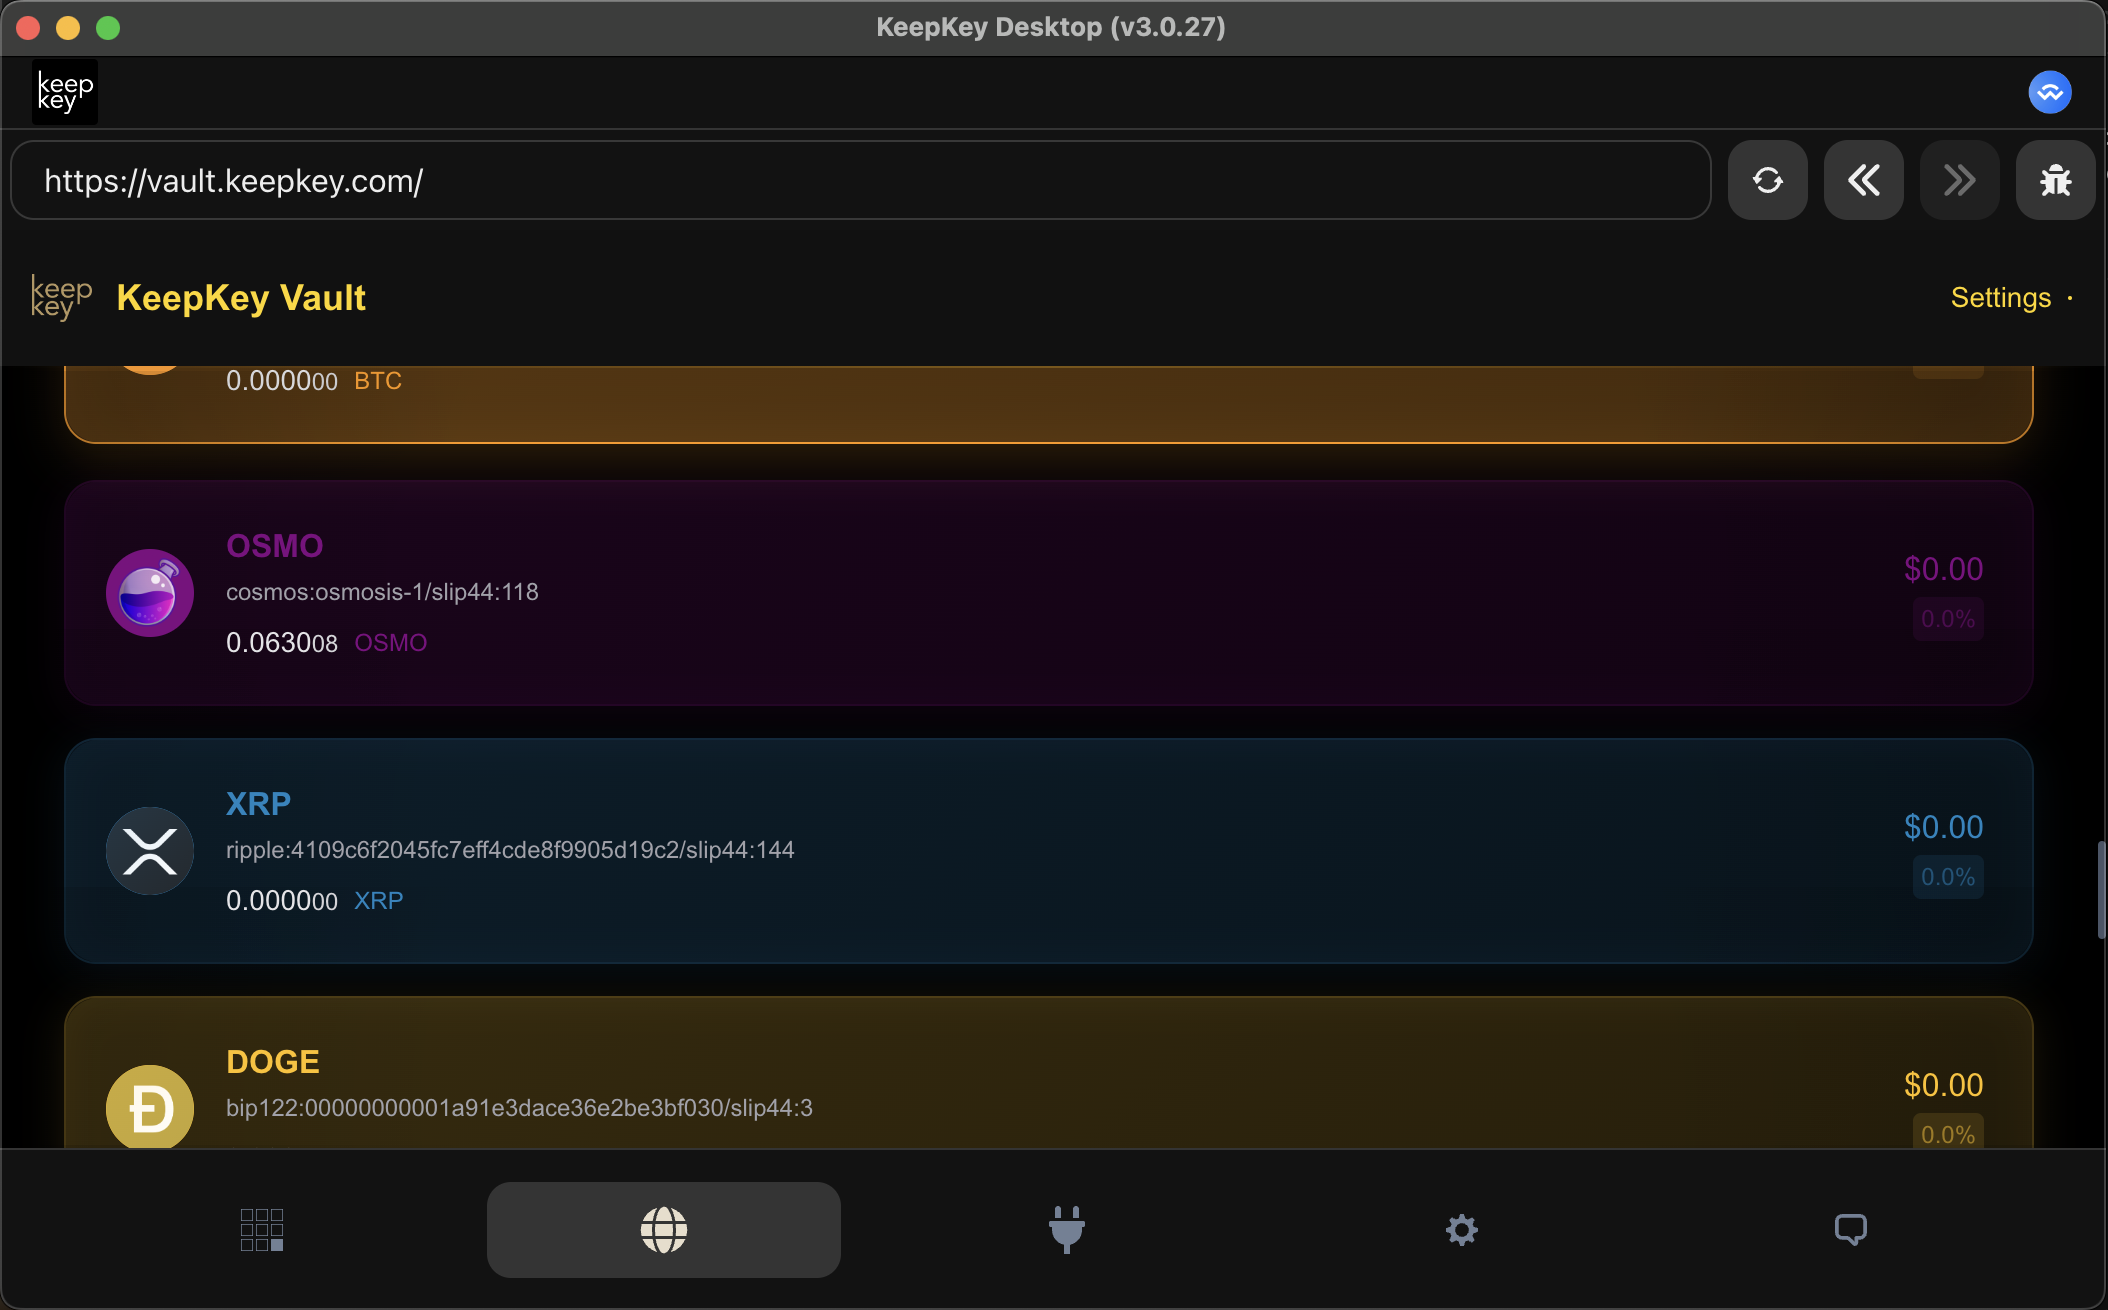Image resolution: width=2108 pixels, height=1310 pixels.
Task: Click the OSMO 0.0% badge
Action: click(1948, 619)
